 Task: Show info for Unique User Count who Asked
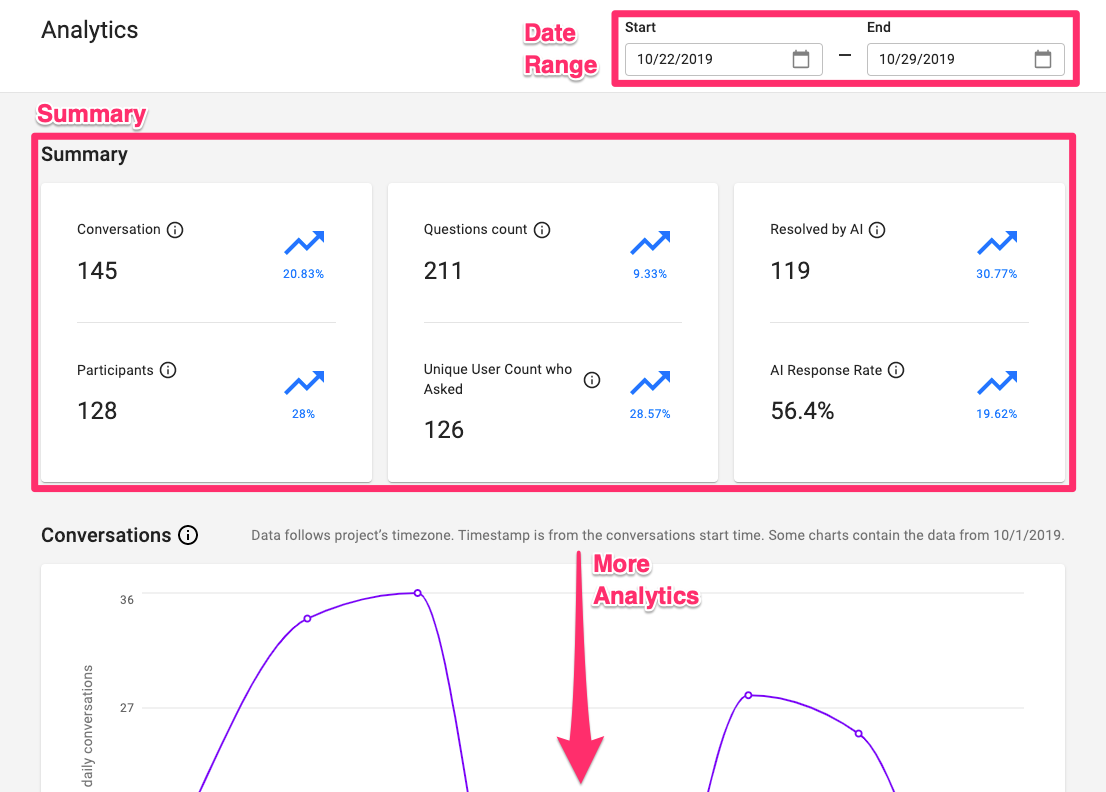tap(592, 380)
